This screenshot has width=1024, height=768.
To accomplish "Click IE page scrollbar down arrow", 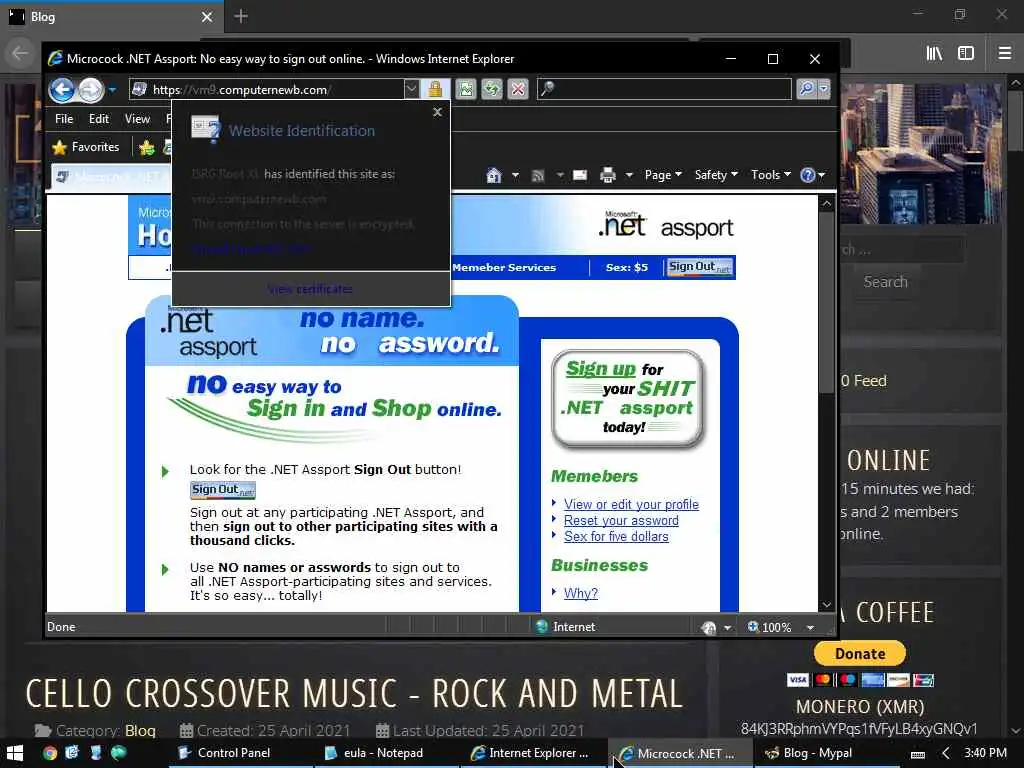I will coord(827,605).
